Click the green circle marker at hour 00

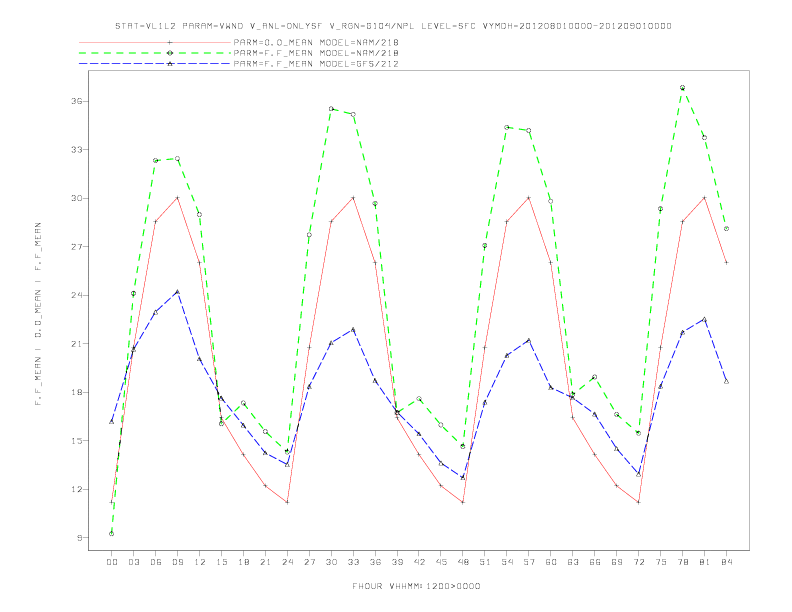tap(112, 534)
